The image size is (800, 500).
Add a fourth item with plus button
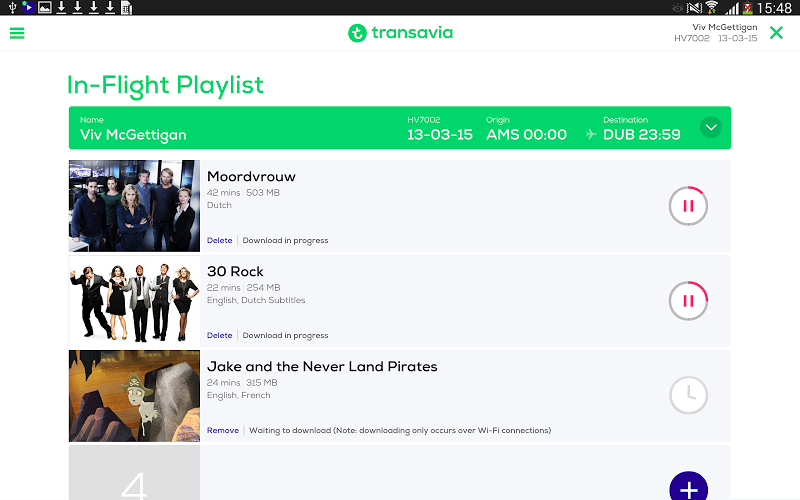coord(688,486)
